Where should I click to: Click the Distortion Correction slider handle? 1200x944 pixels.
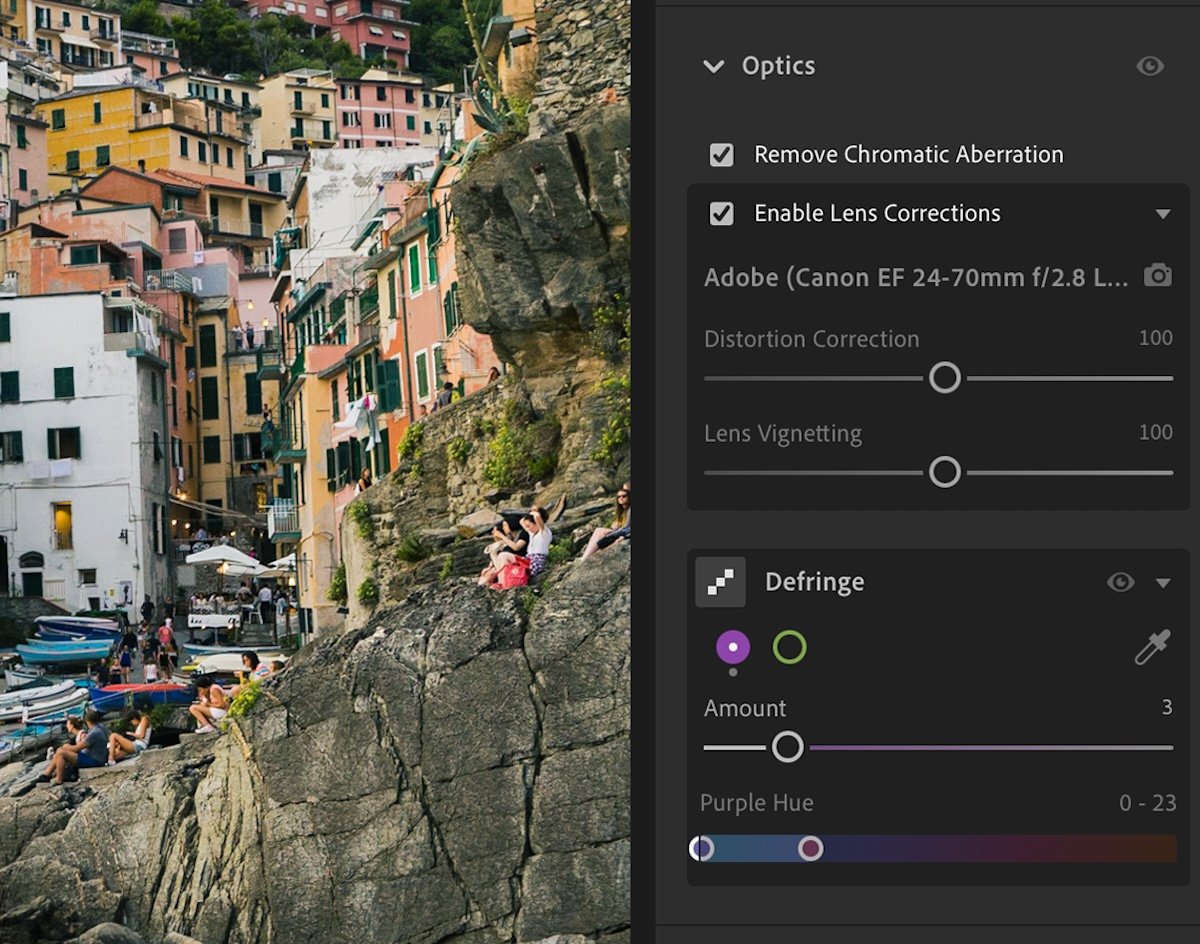944,377
